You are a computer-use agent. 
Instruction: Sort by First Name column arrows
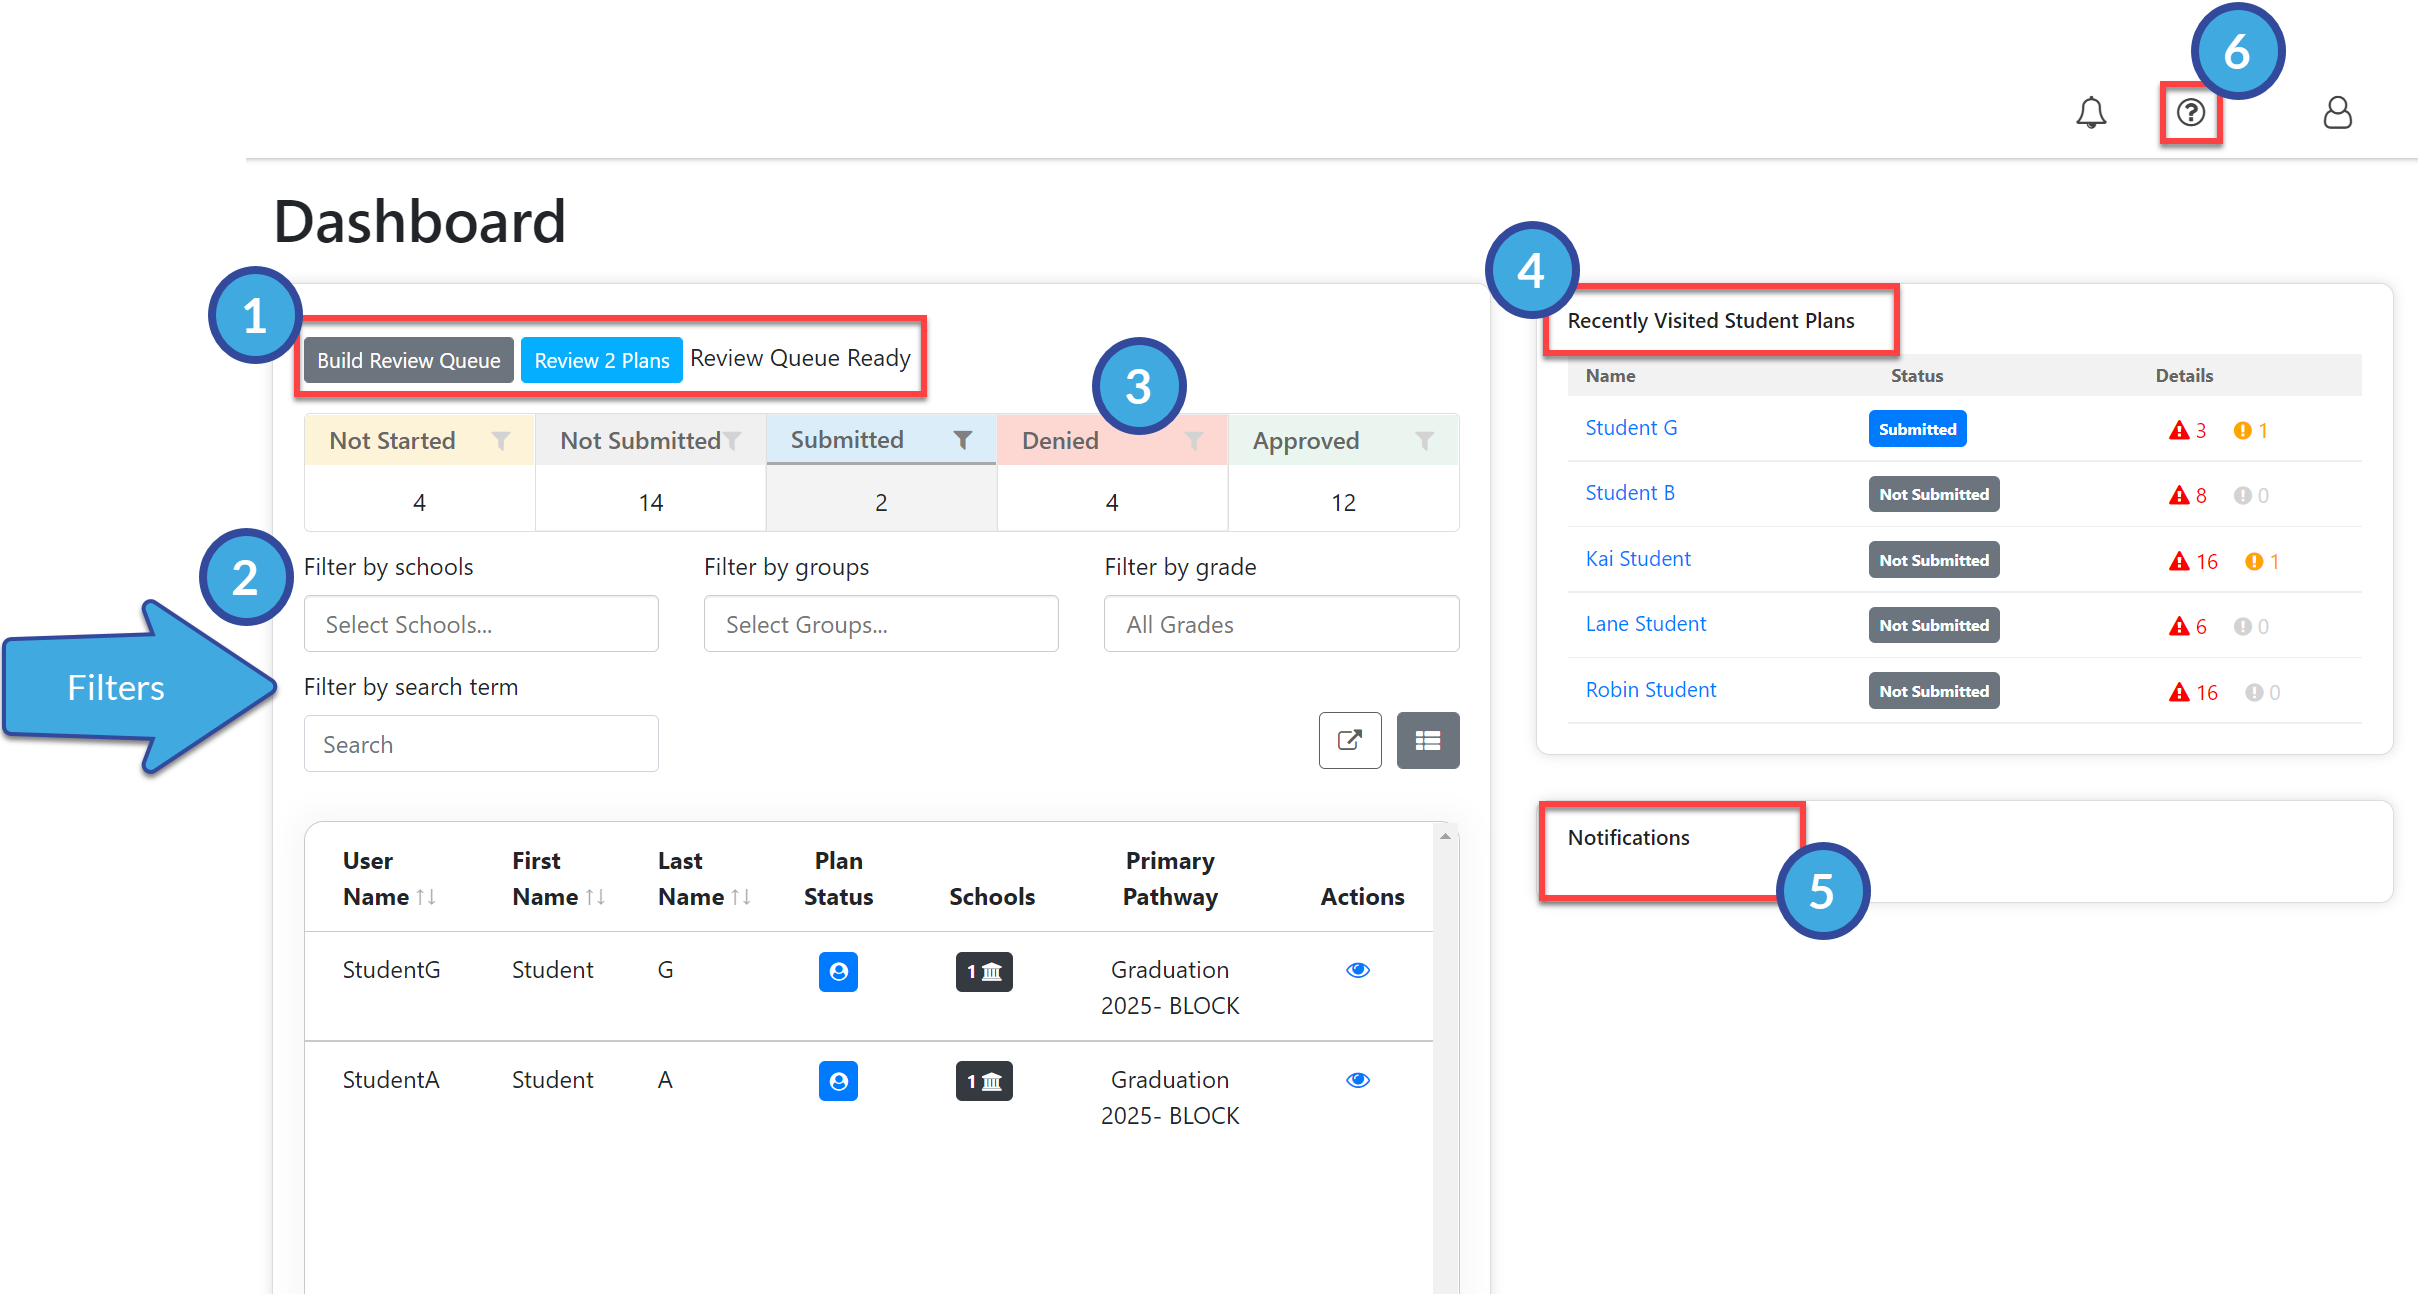595,897
